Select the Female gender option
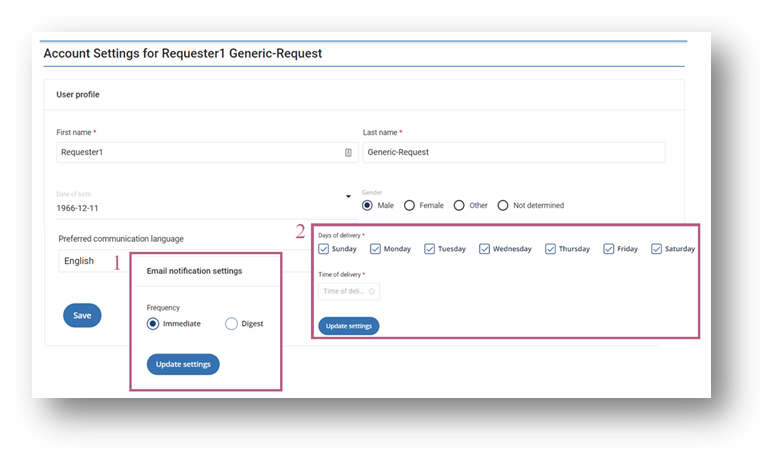 tap(409, 205)
